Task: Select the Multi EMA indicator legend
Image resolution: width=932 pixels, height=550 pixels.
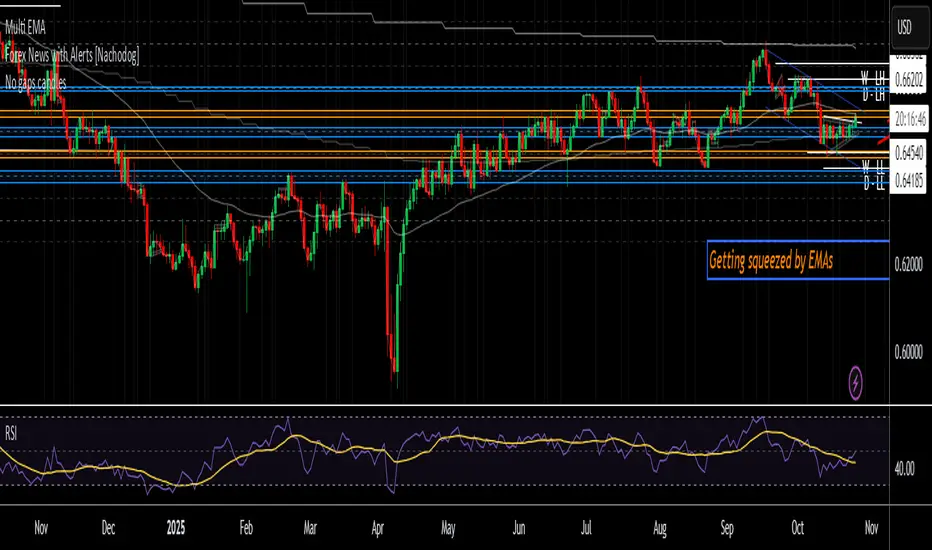Action: pyautogui.click(x=25, y=27)
